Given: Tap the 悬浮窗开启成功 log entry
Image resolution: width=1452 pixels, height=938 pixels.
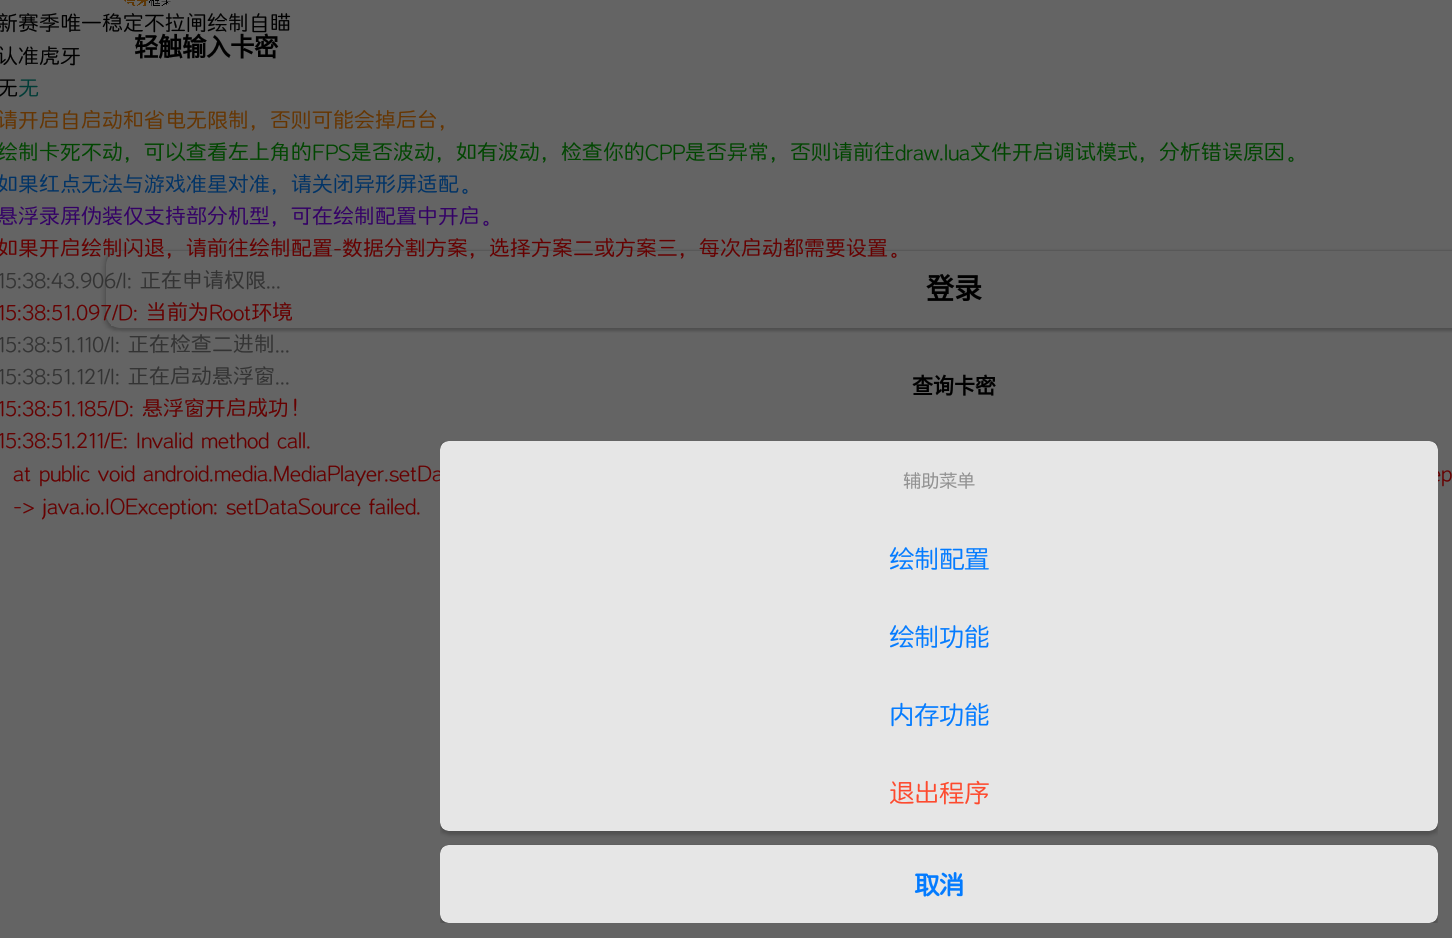Looking at the screenshot, I should 150,408.
